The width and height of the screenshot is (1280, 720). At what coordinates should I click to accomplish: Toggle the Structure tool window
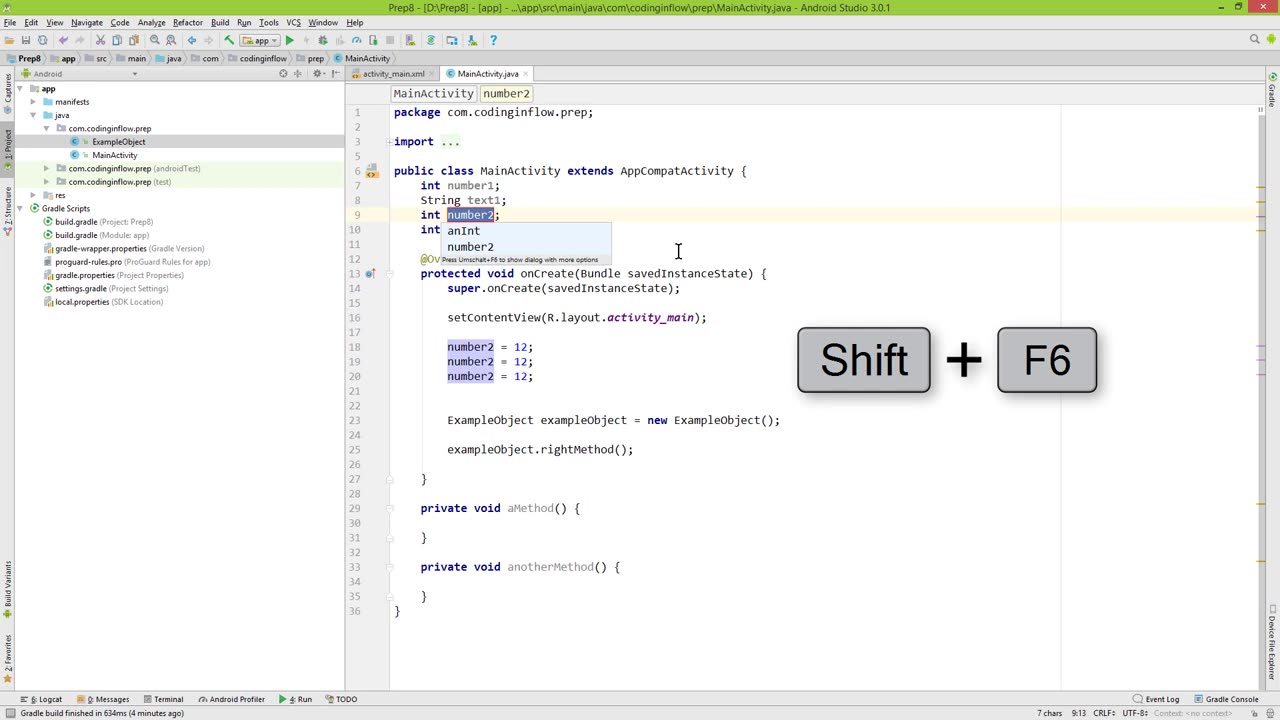[7, 212]
